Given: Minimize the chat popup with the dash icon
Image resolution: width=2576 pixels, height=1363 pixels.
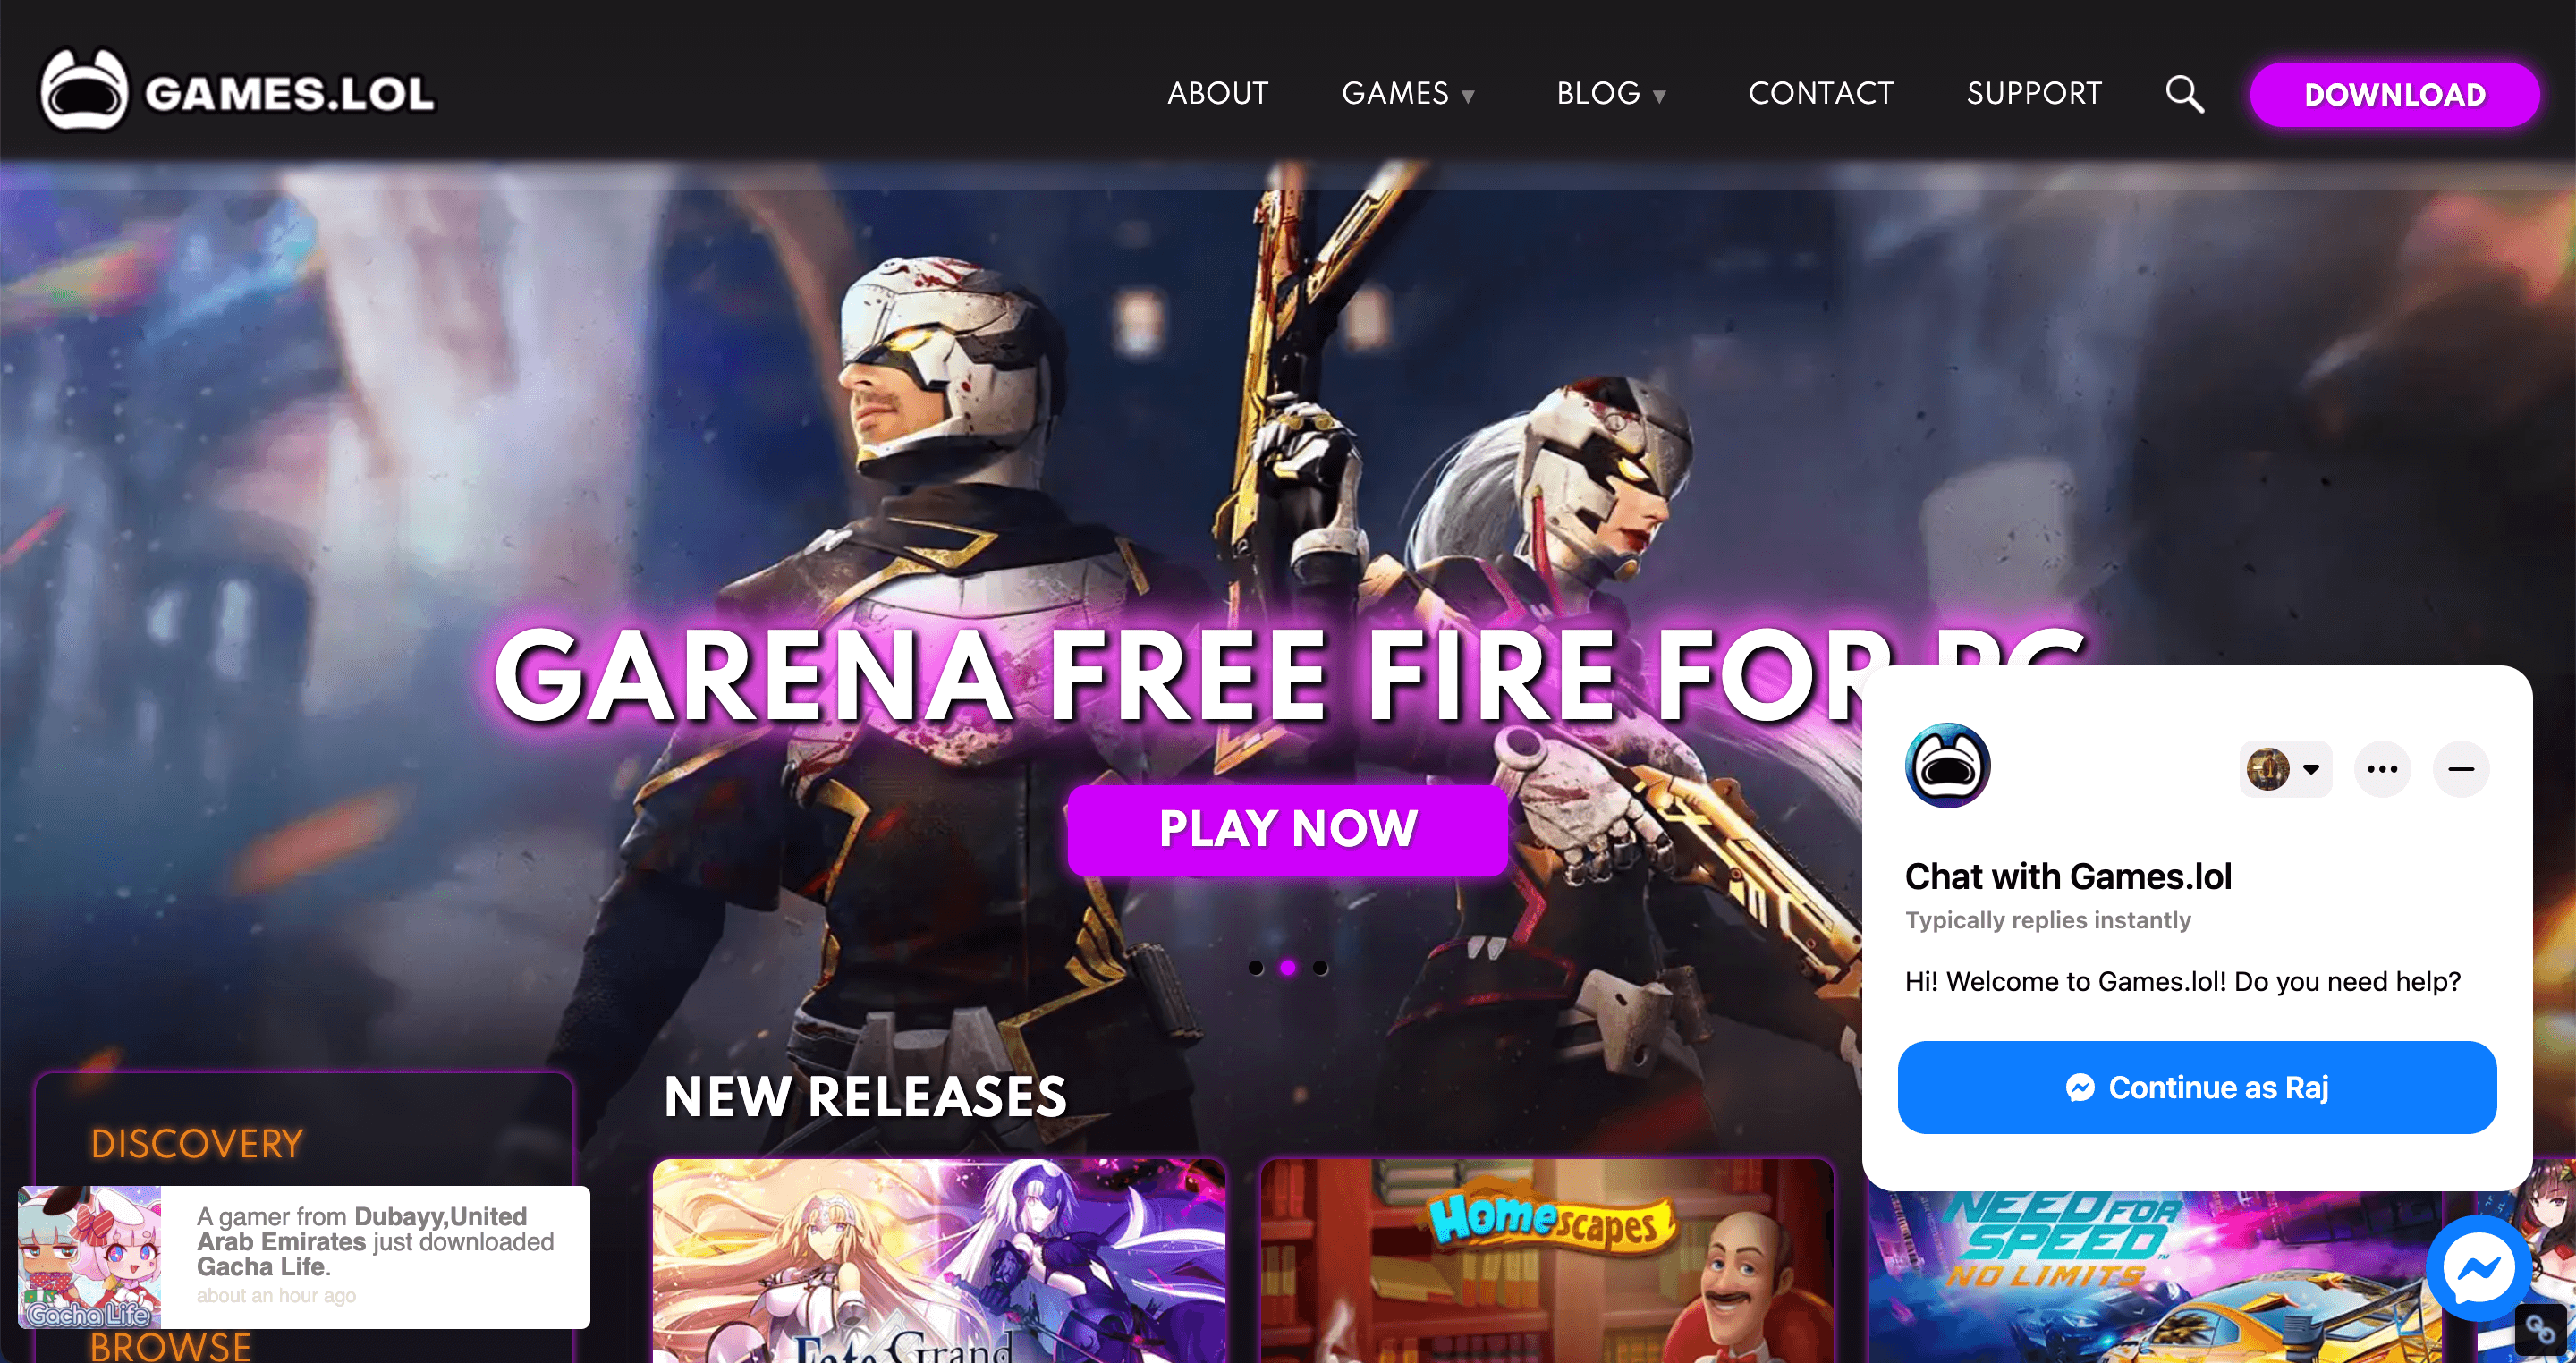Looking at the screenshot, I should click(2461, 769).
